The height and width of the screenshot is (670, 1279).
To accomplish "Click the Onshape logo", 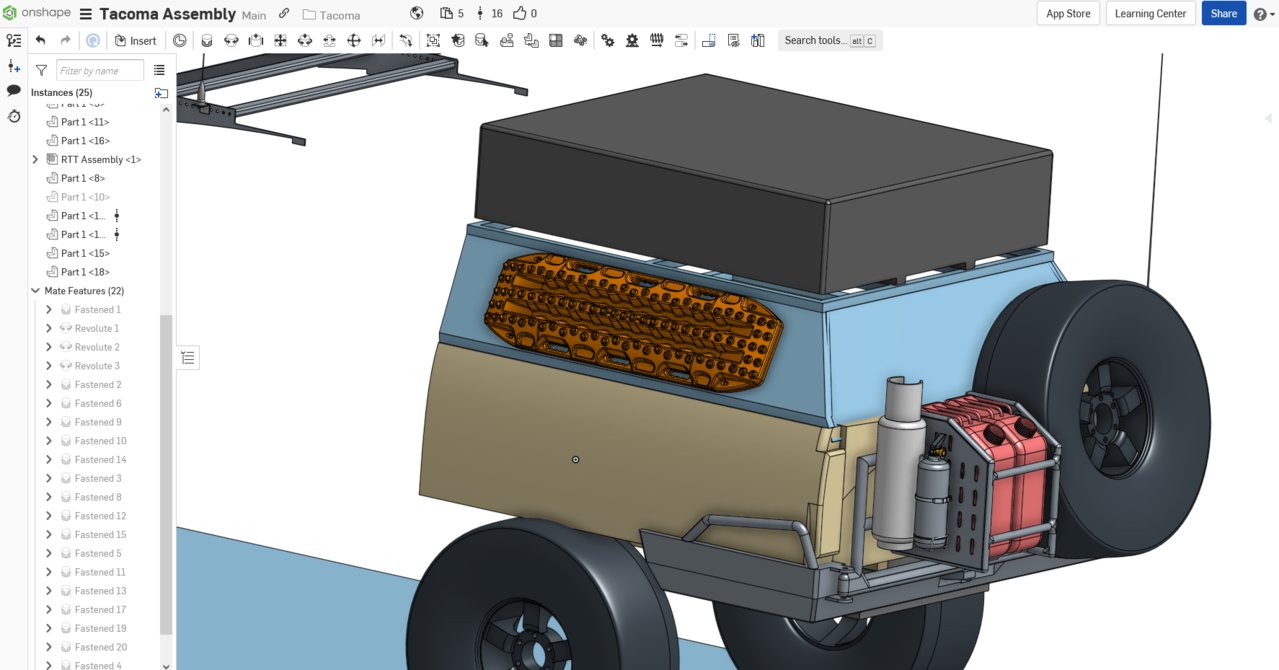I will (36, 14).
